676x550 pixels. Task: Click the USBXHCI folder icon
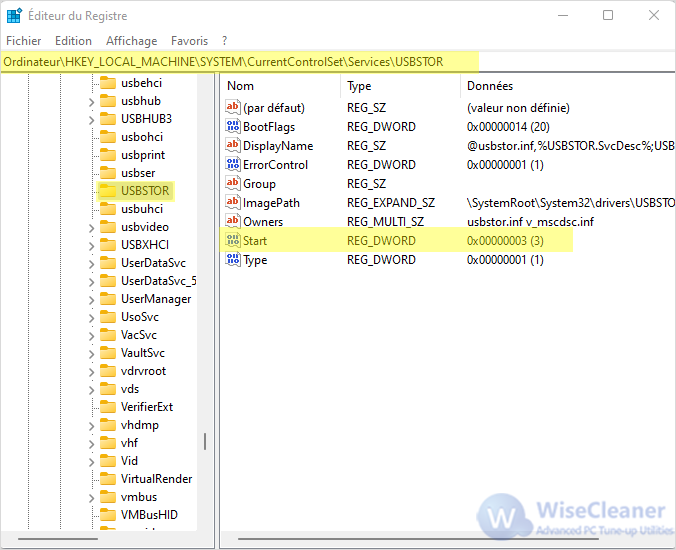point(108,245)
